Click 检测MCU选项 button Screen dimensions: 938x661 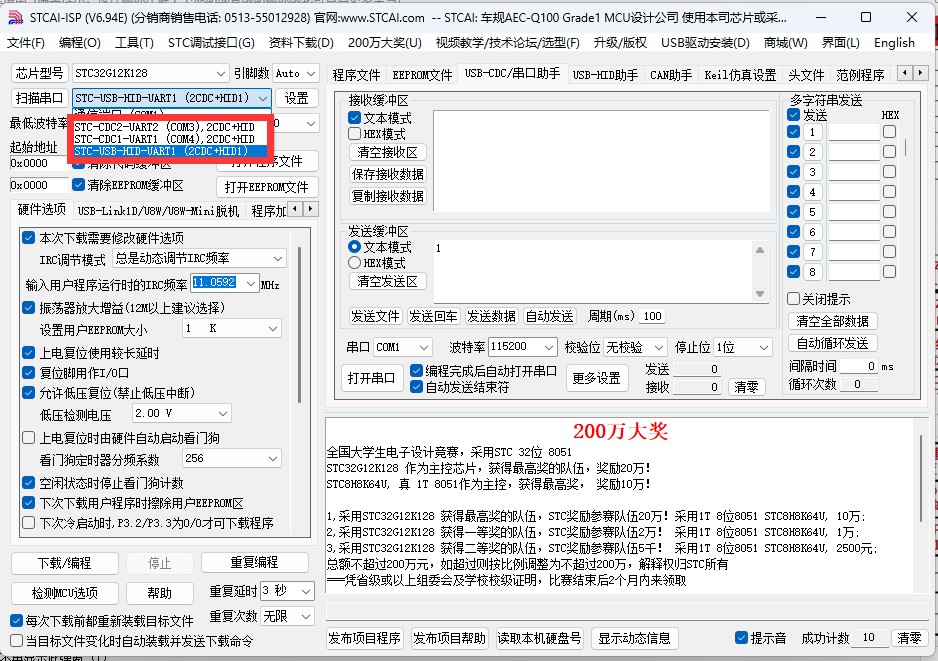click(65, 593)
